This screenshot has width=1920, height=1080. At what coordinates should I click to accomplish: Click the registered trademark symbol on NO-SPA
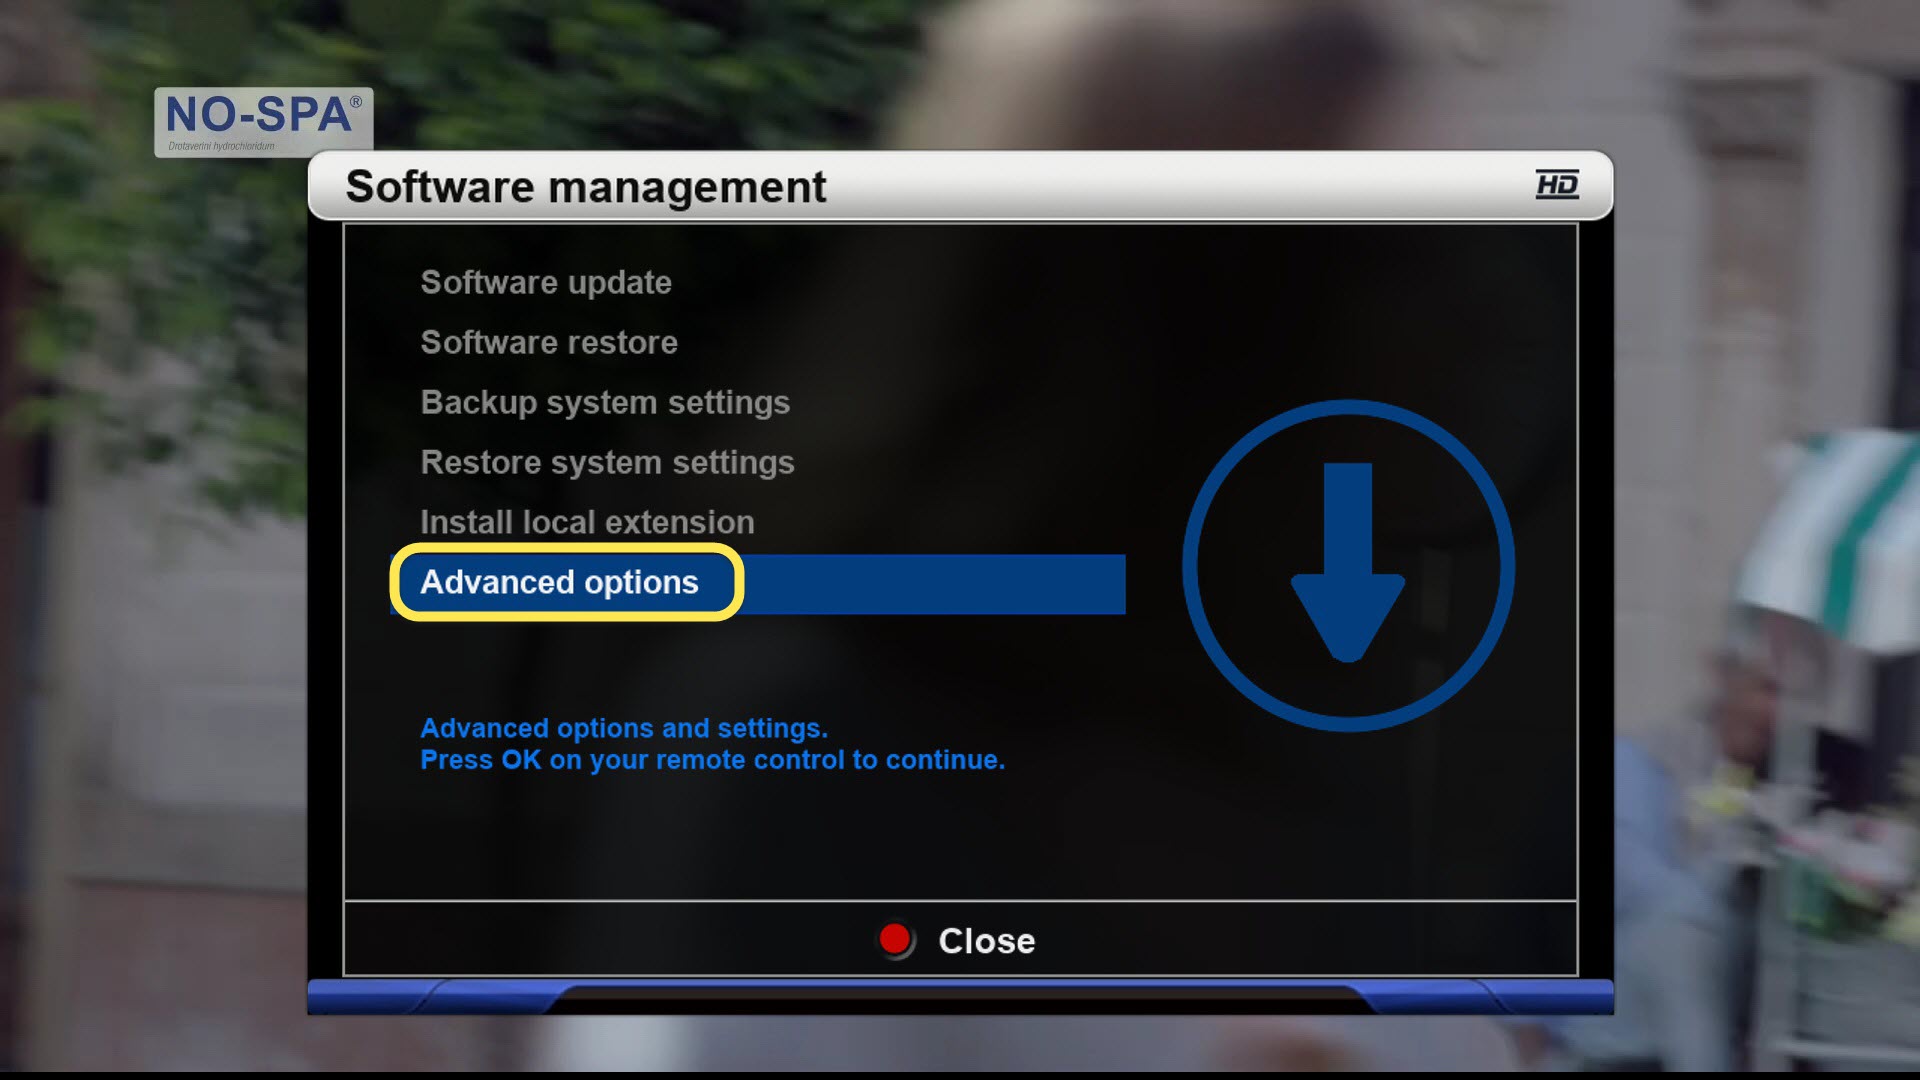[x=356, y=102]
